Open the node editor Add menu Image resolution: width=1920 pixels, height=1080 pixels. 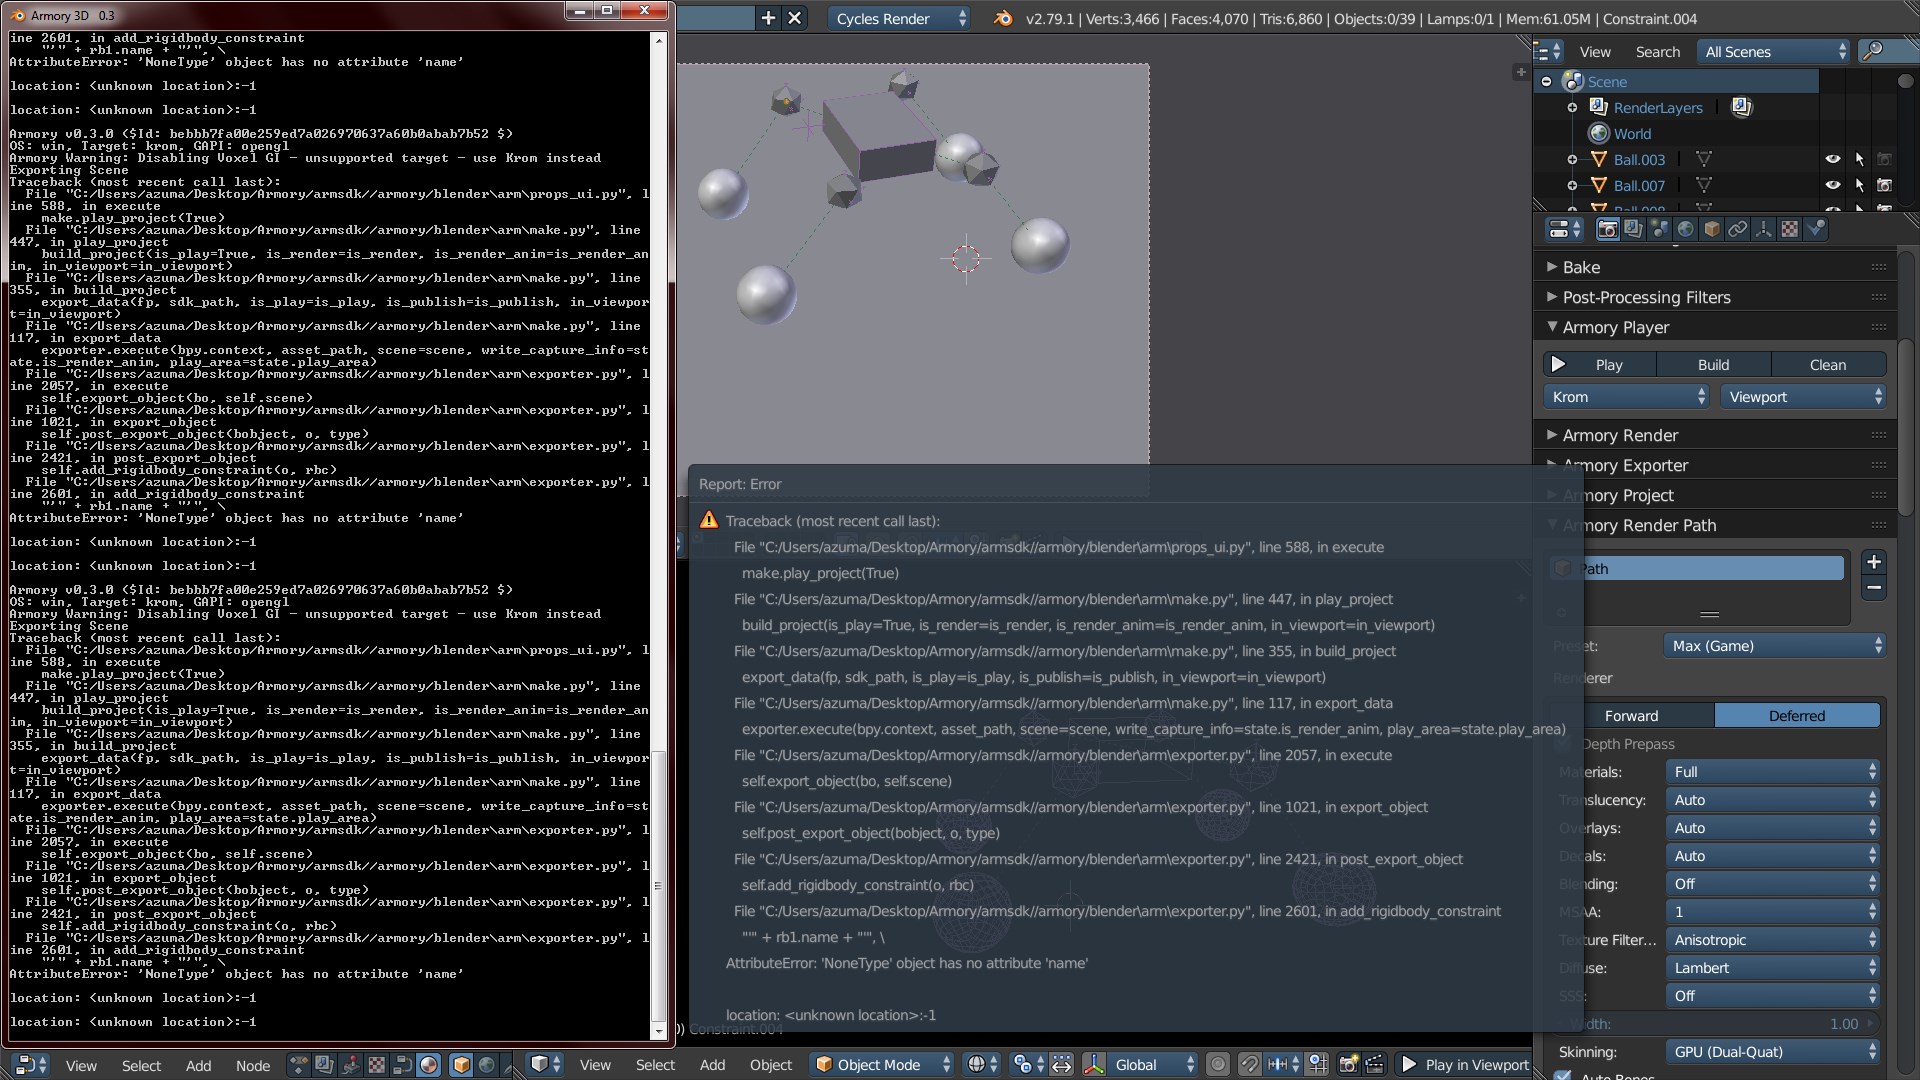click(x=198, y=1065)
